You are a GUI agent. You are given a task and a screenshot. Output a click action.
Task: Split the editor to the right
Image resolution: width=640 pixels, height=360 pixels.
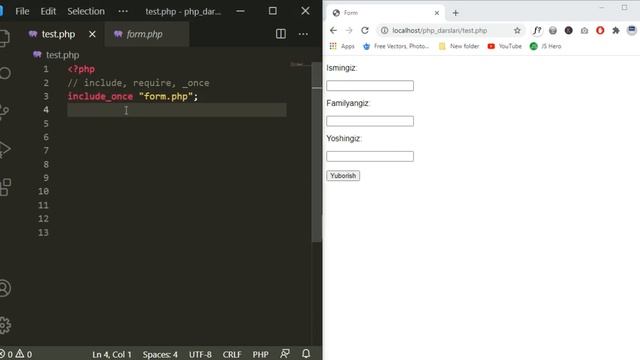coord(281,34)
